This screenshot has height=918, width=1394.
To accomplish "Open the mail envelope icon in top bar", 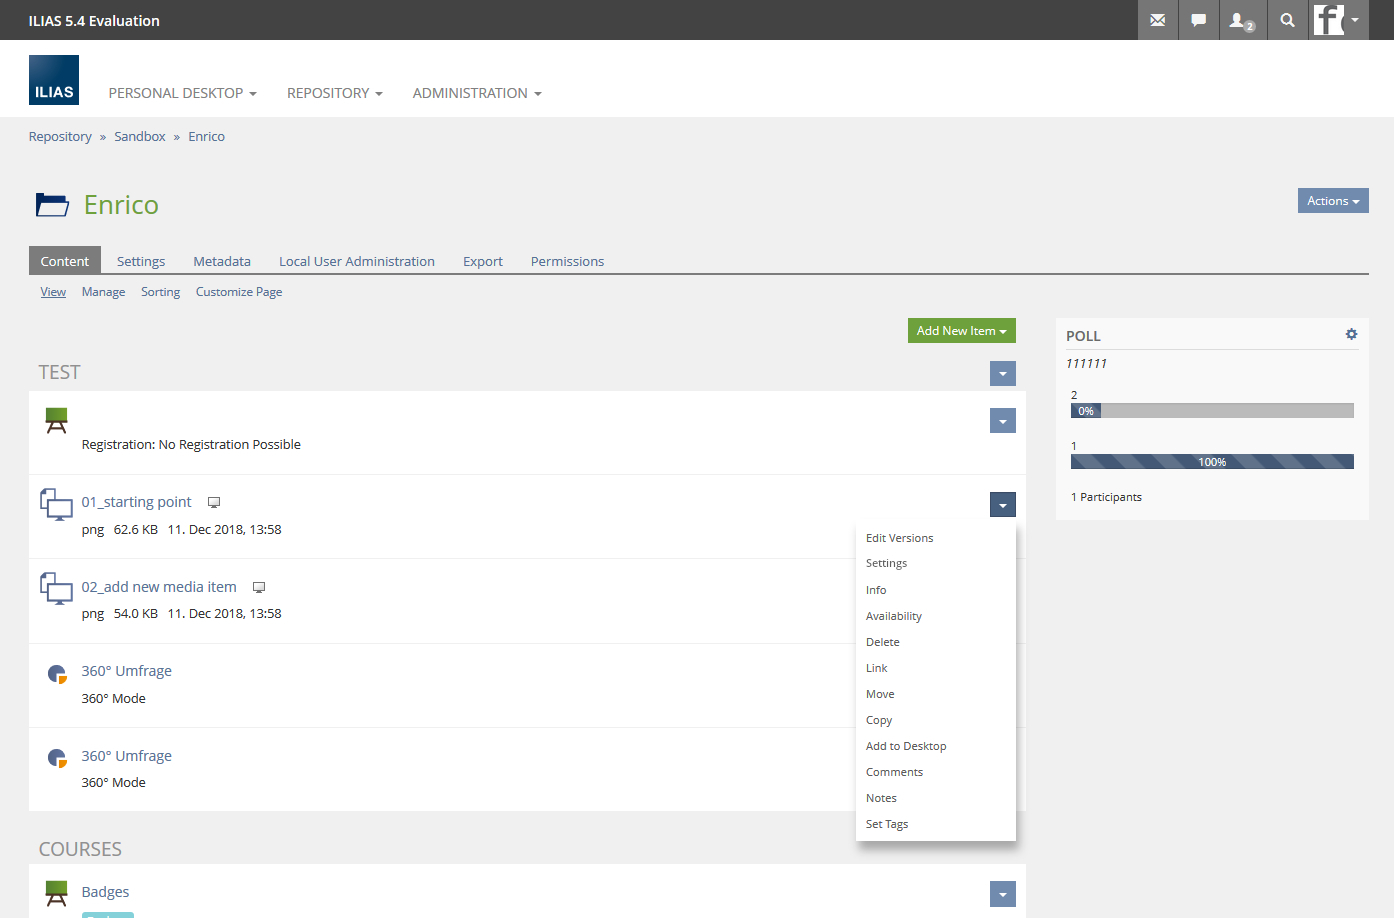I will coord(1157,20).
